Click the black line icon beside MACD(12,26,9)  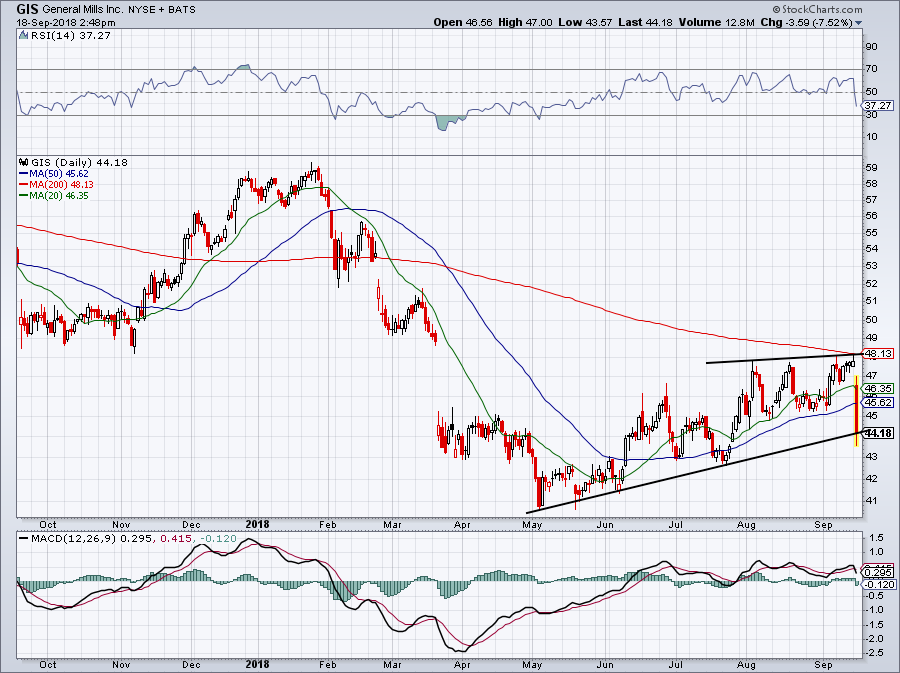pos(24,539)
